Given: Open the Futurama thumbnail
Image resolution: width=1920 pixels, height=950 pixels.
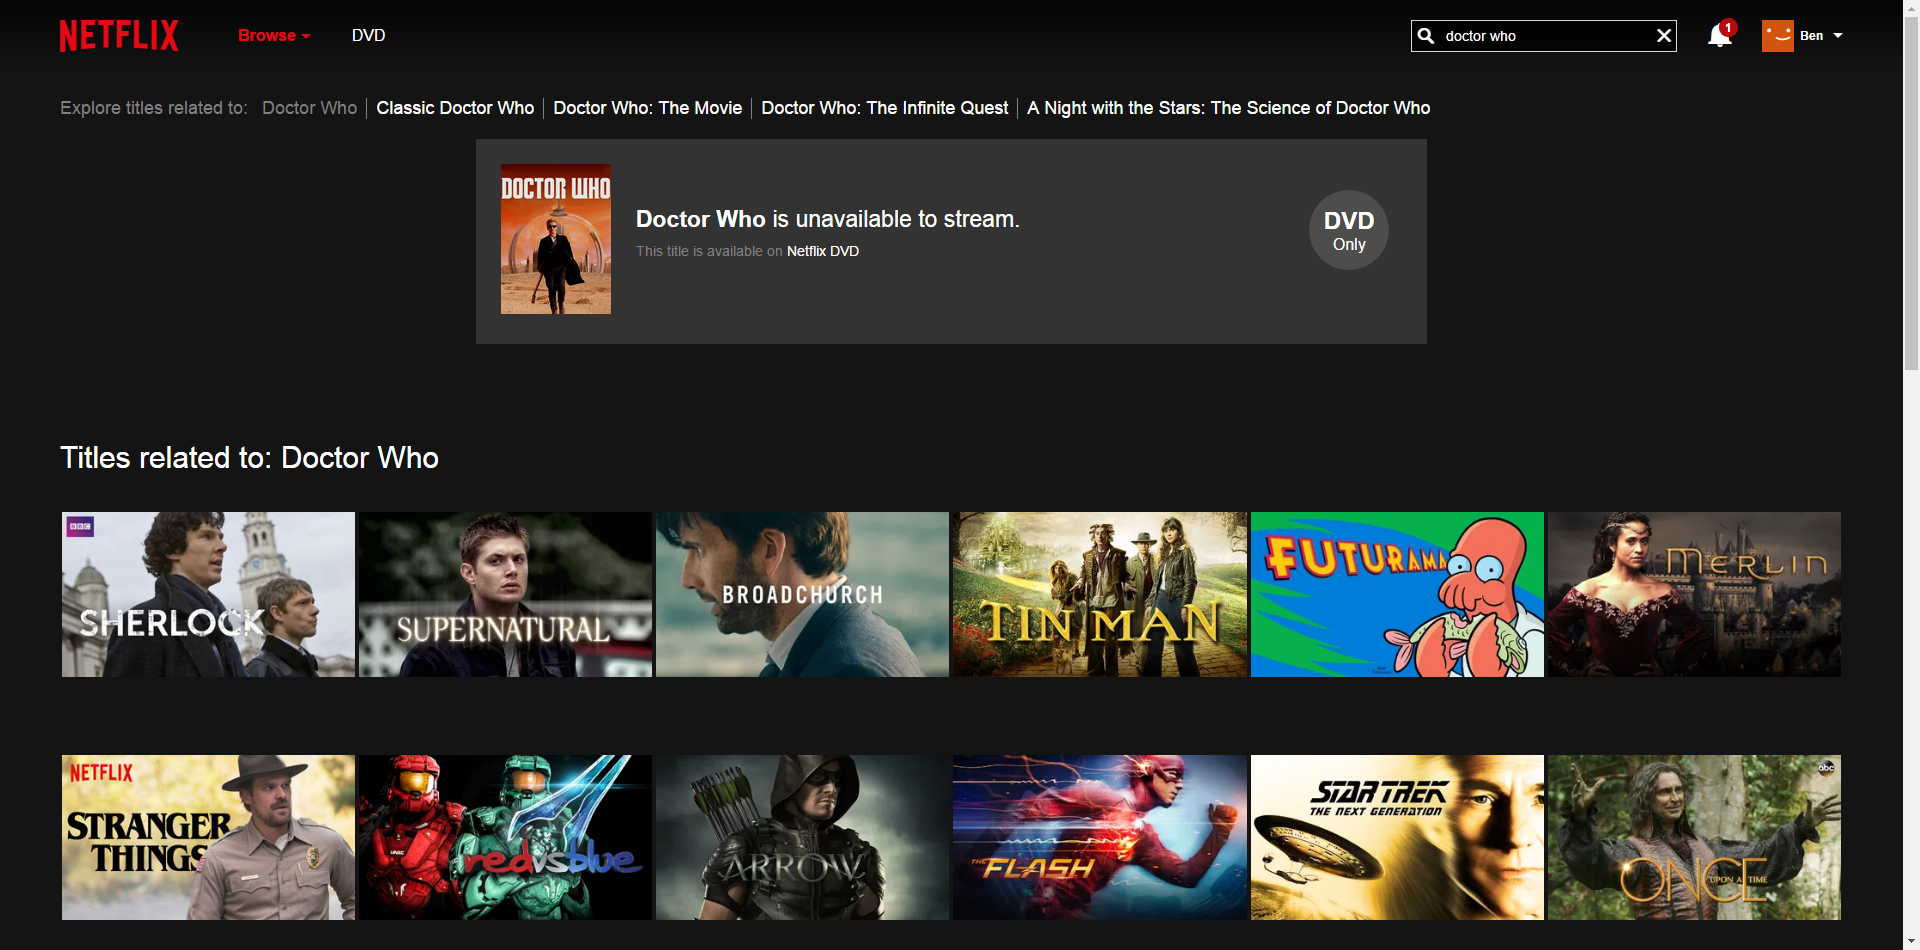Looking at the screenshot, I should pos(1397,595).
